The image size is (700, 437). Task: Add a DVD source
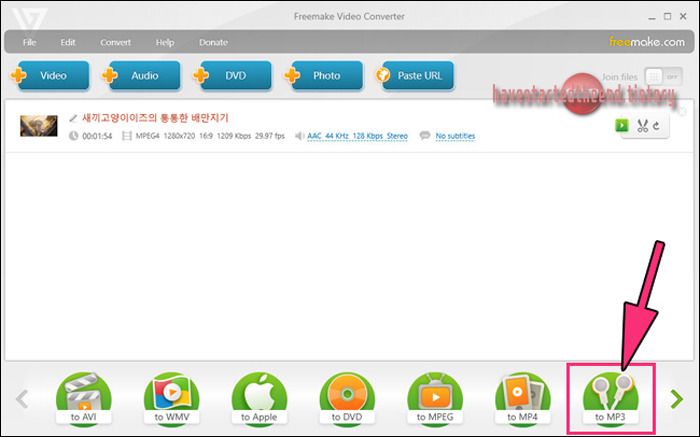[232, 75]
